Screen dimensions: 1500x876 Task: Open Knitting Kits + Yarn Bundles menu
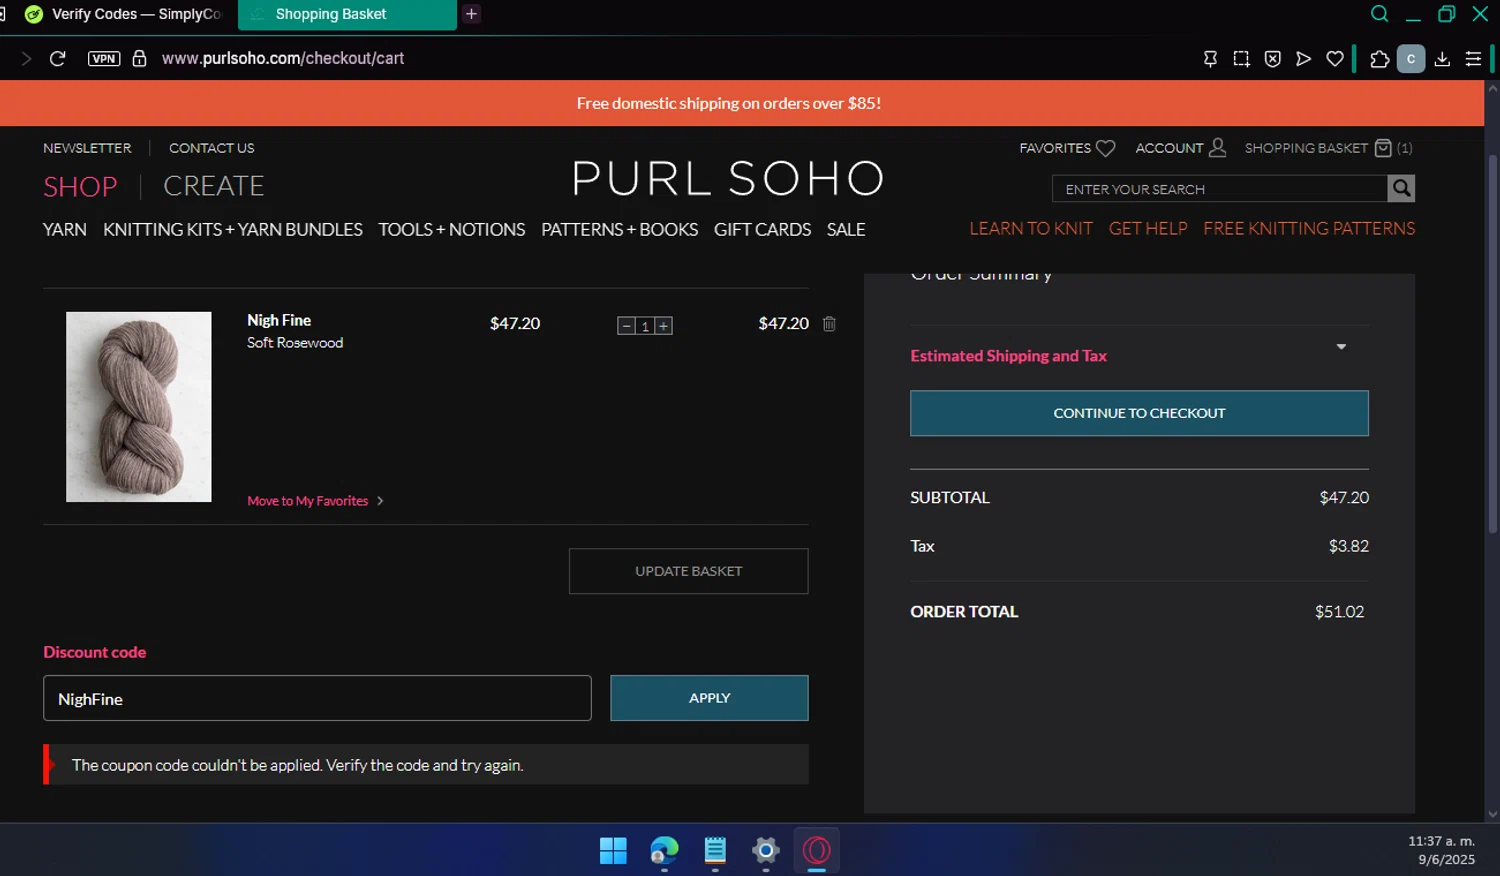point(233,229)
